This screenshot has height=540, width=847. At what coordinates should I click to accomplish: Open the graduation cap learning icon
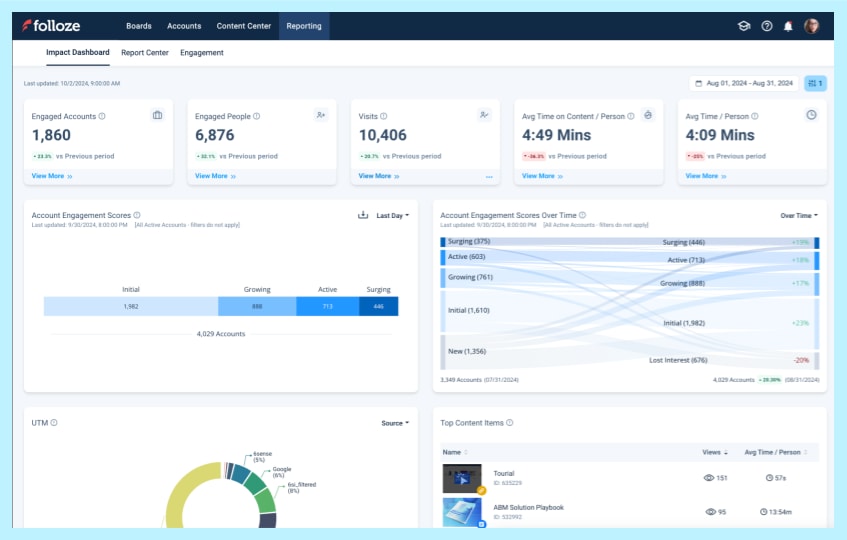coord(744,26)
